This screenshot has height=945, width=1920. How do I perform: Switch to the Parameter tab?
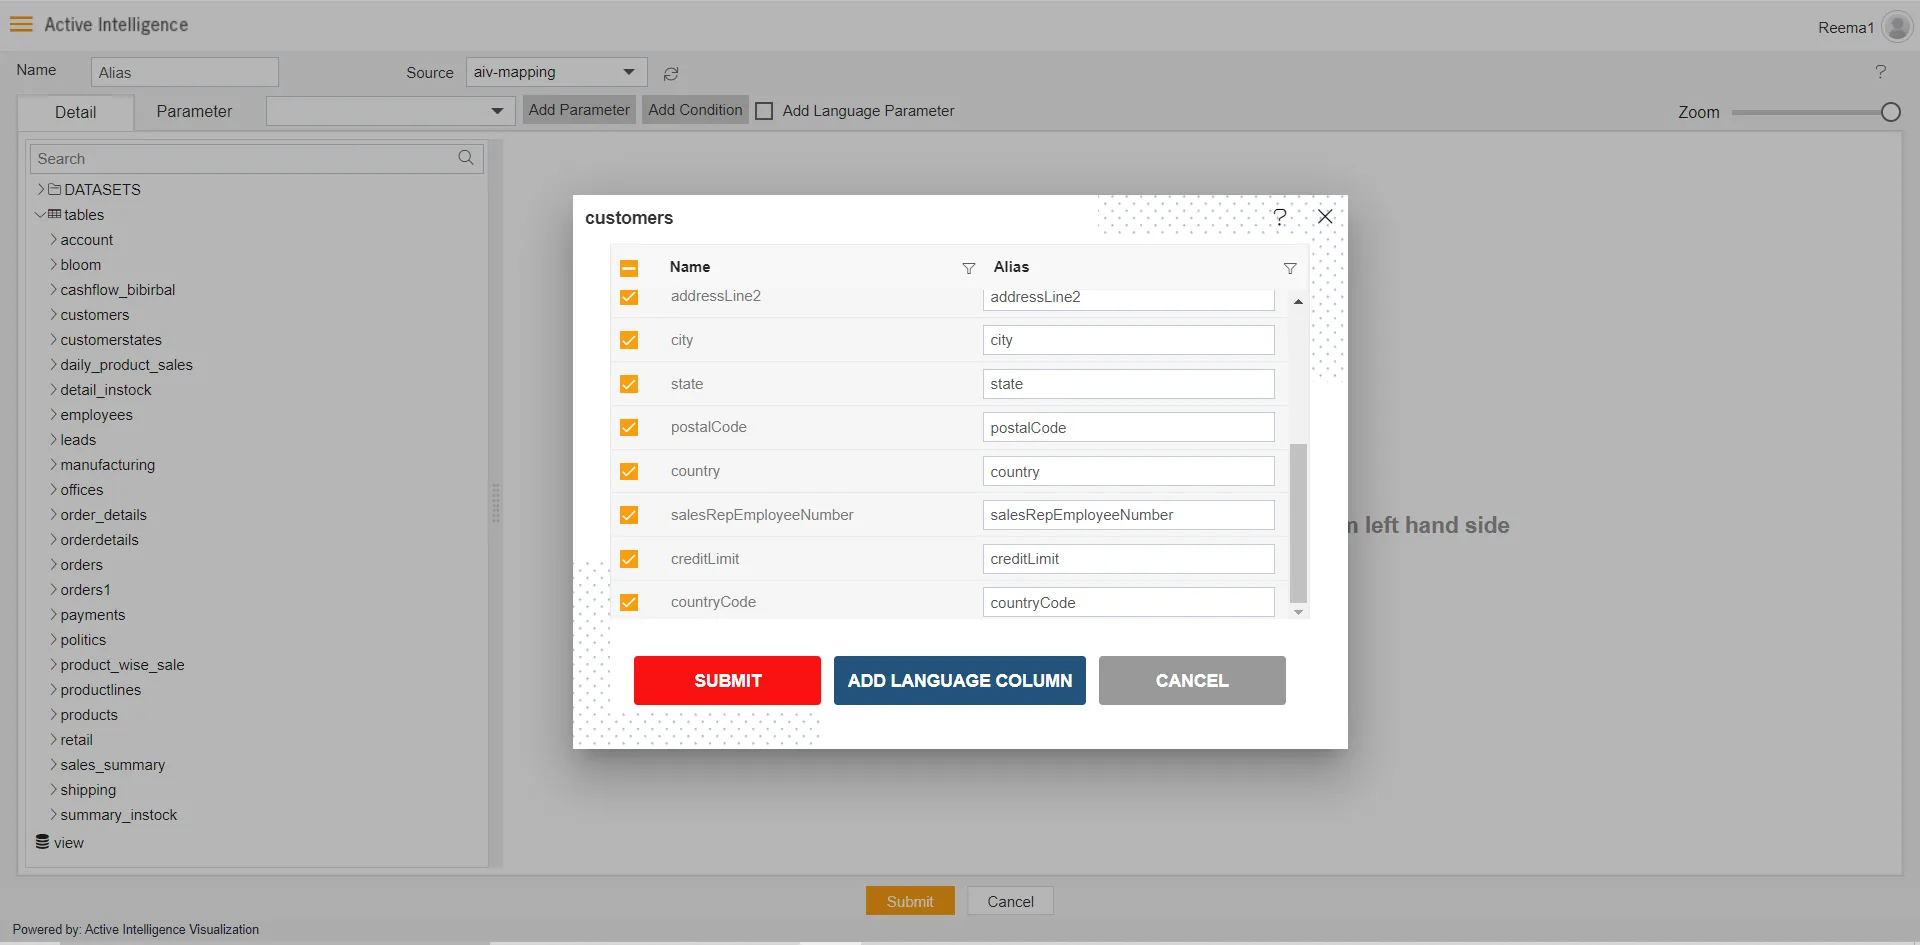194,111
